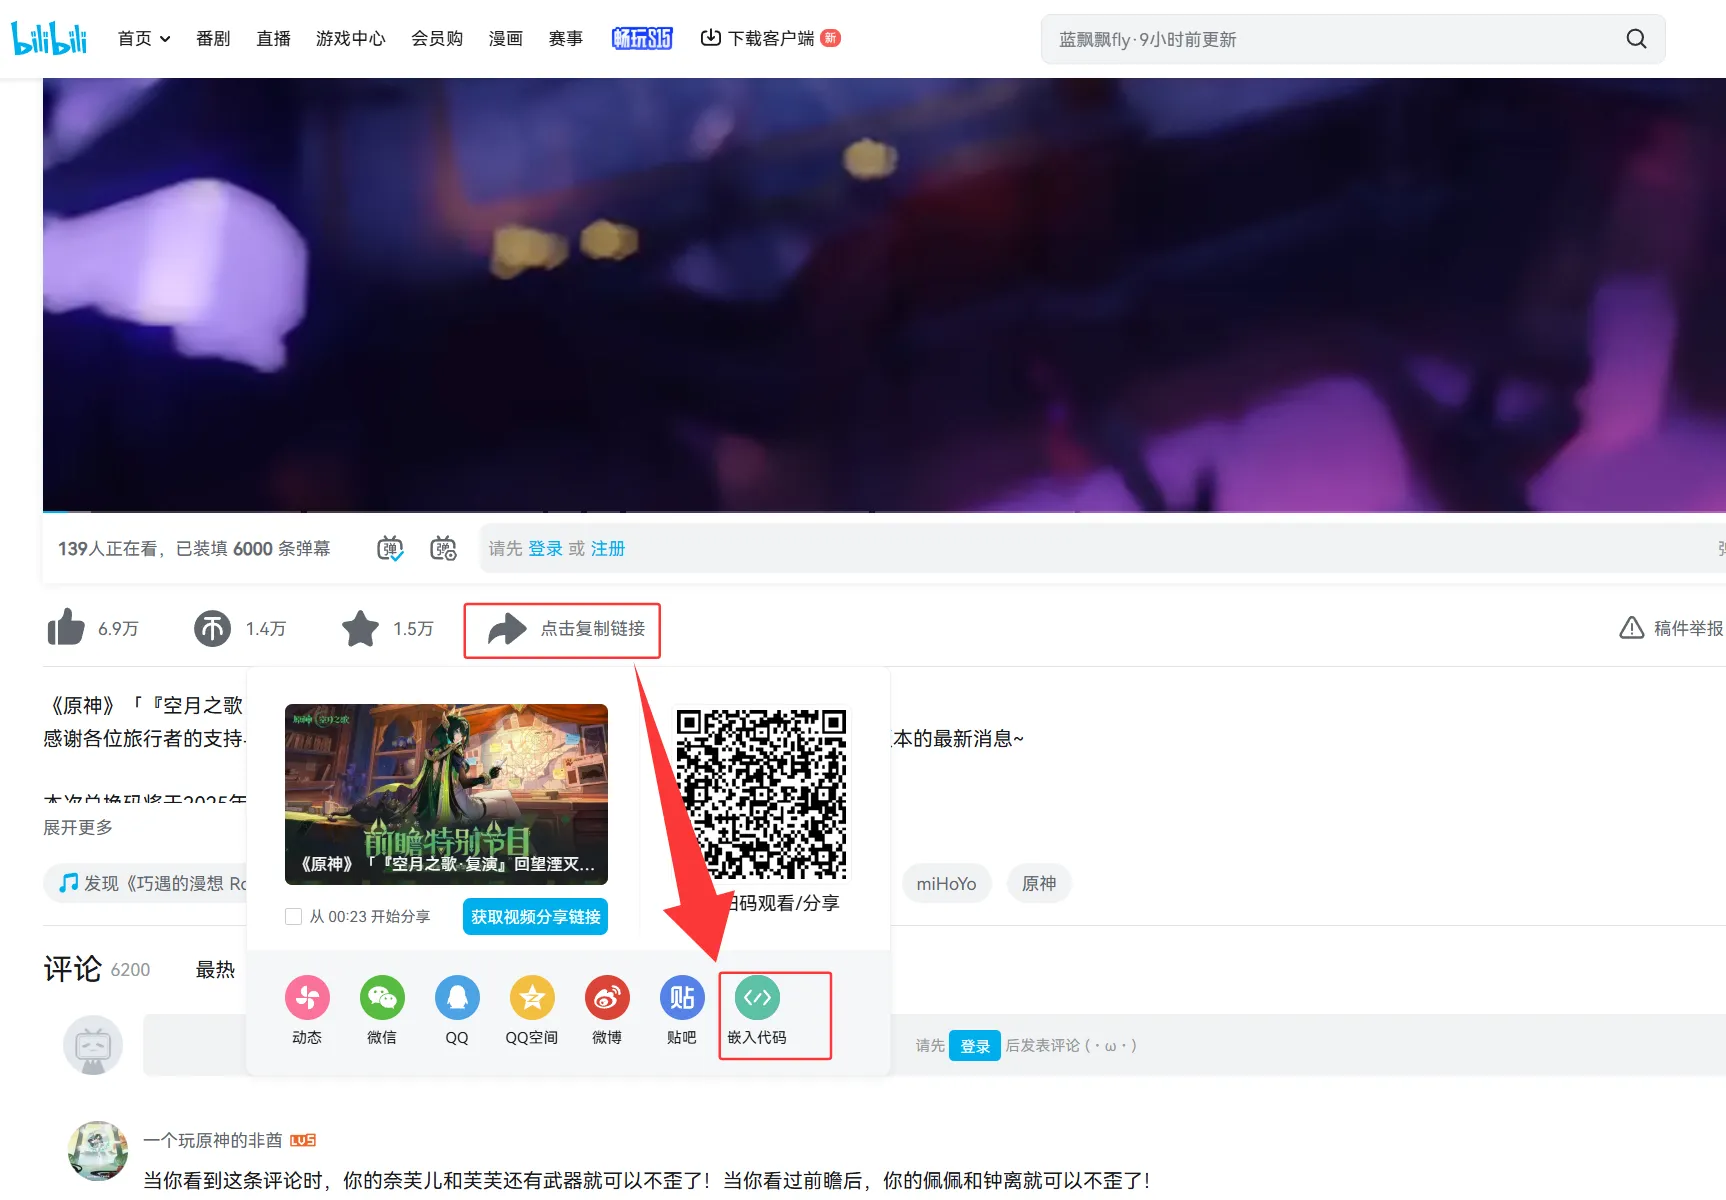Expand the 首页 dropdown menu
This screenshot has width=1726, height=1200.
144,38
